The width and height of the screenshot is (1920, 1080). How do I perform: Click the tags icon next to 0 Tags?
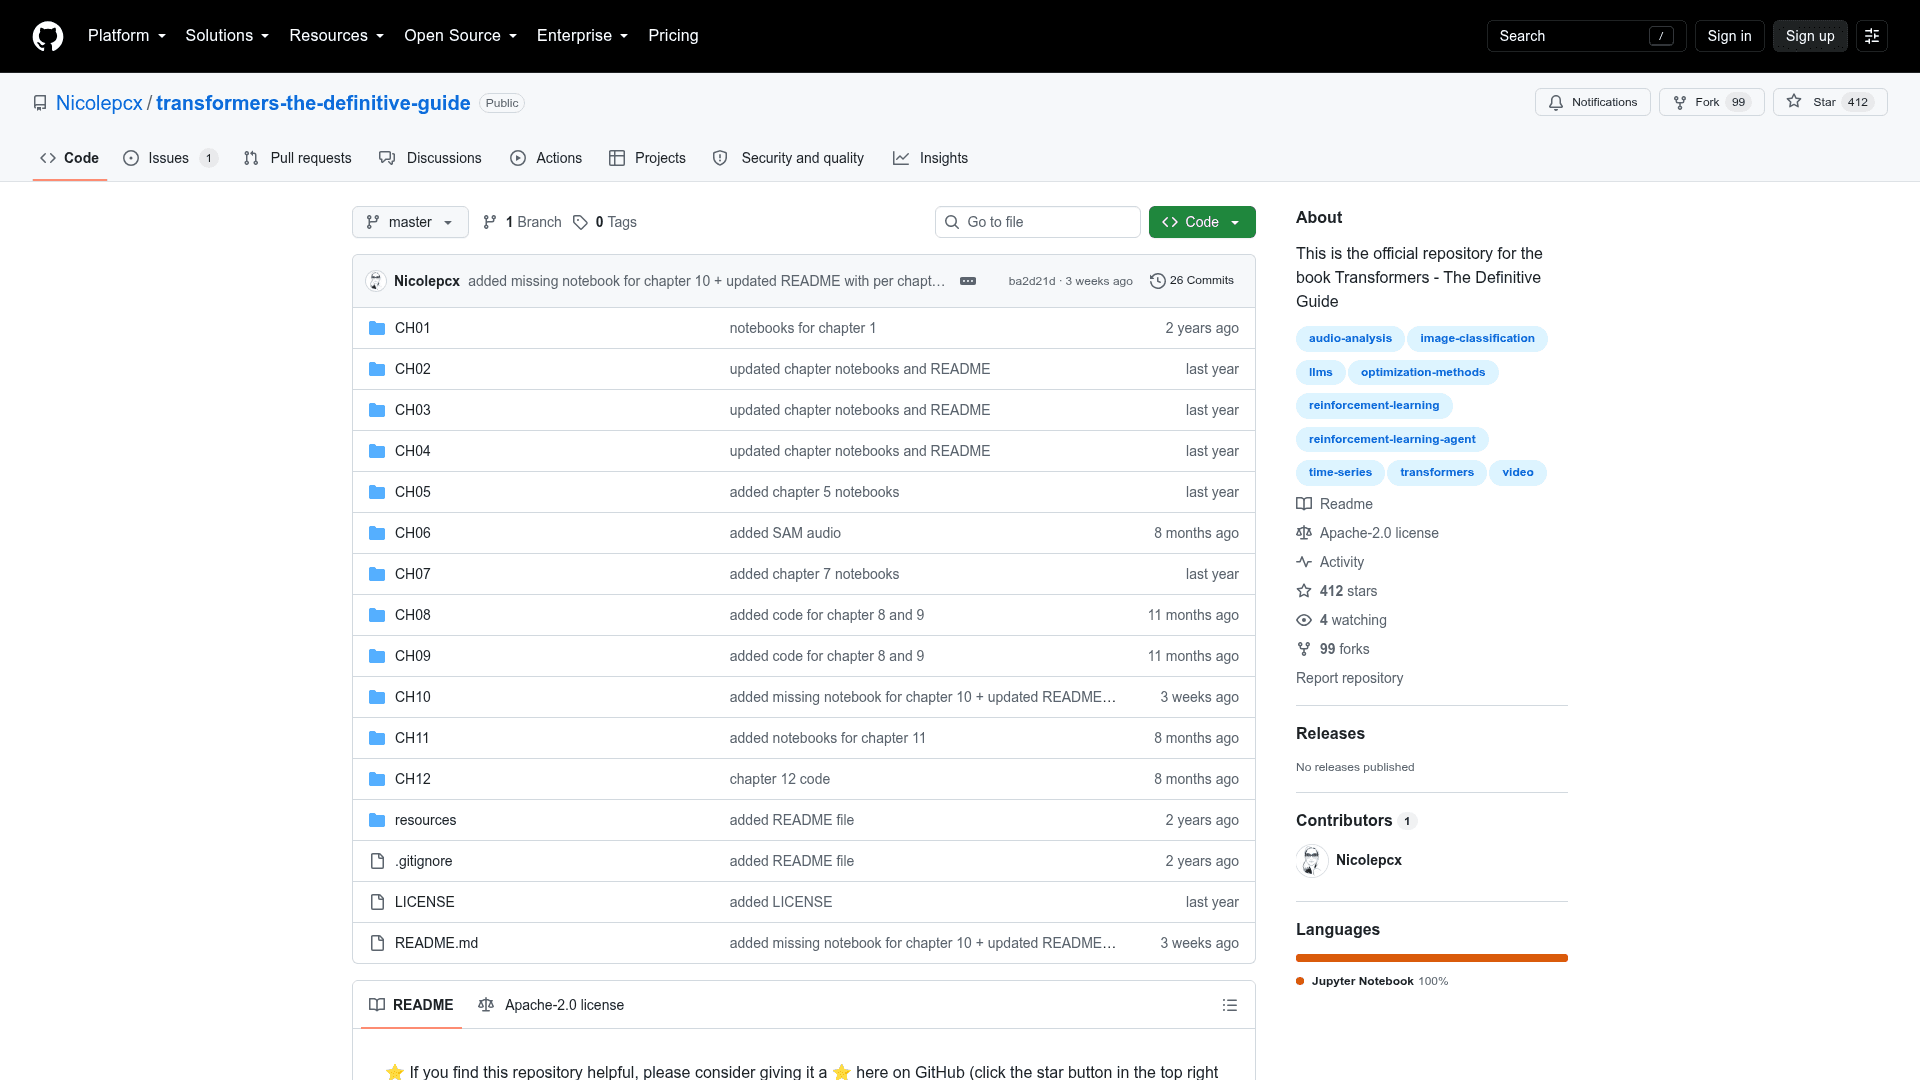pyautogui.click(x=580, y=222)
